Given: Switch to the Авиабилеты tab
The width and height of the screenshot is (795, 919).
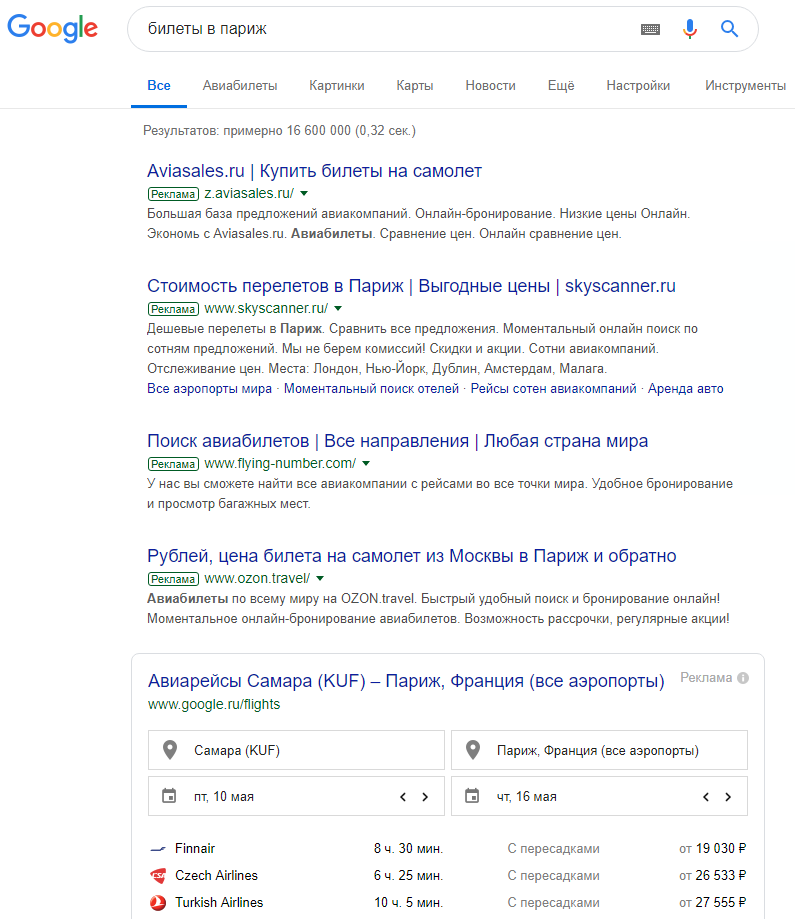Looking at the screenshot, I should pyautogui.click(x=240, y=86).
